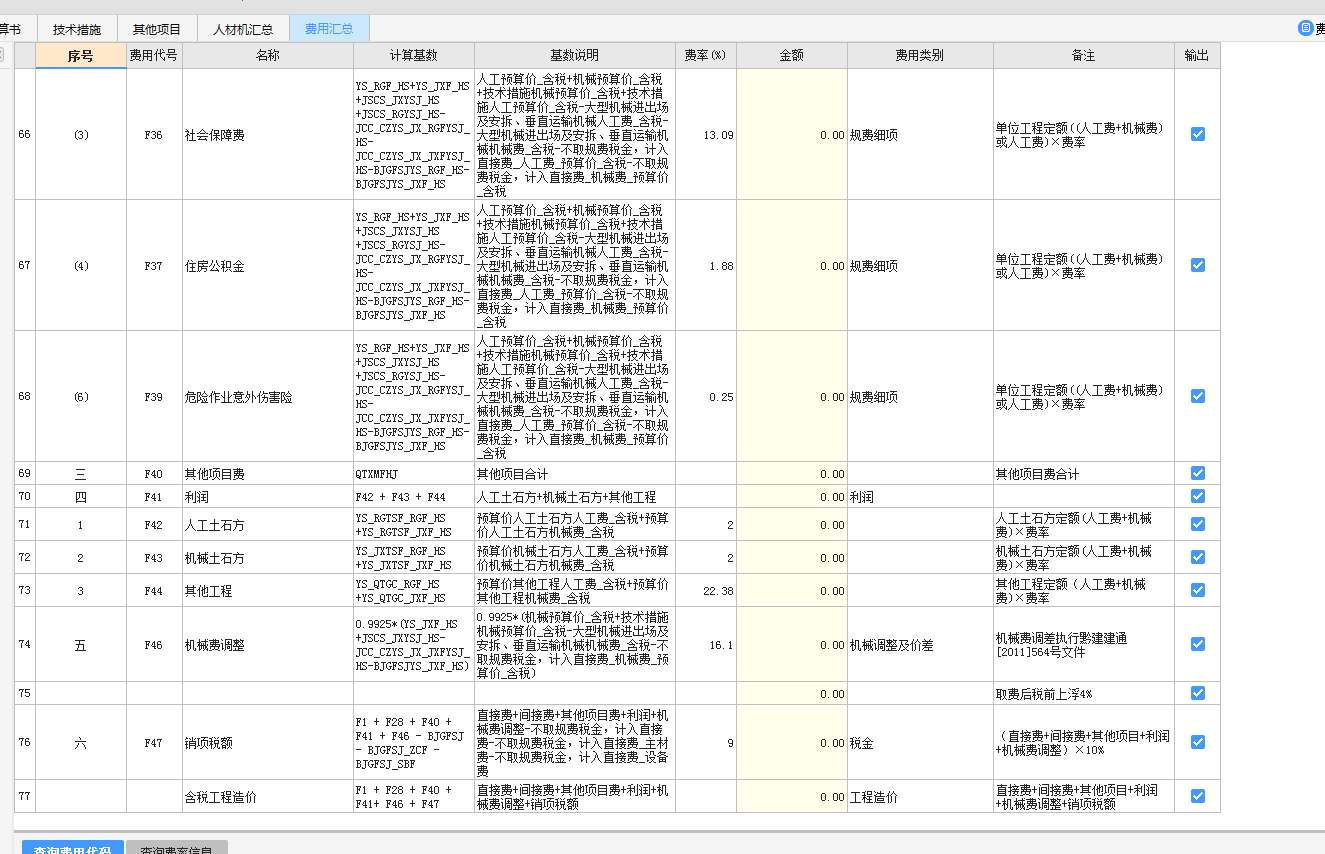Screen dimensions: 1325x854
Task: Click the 输出 column header
Action: (1197, 56)
